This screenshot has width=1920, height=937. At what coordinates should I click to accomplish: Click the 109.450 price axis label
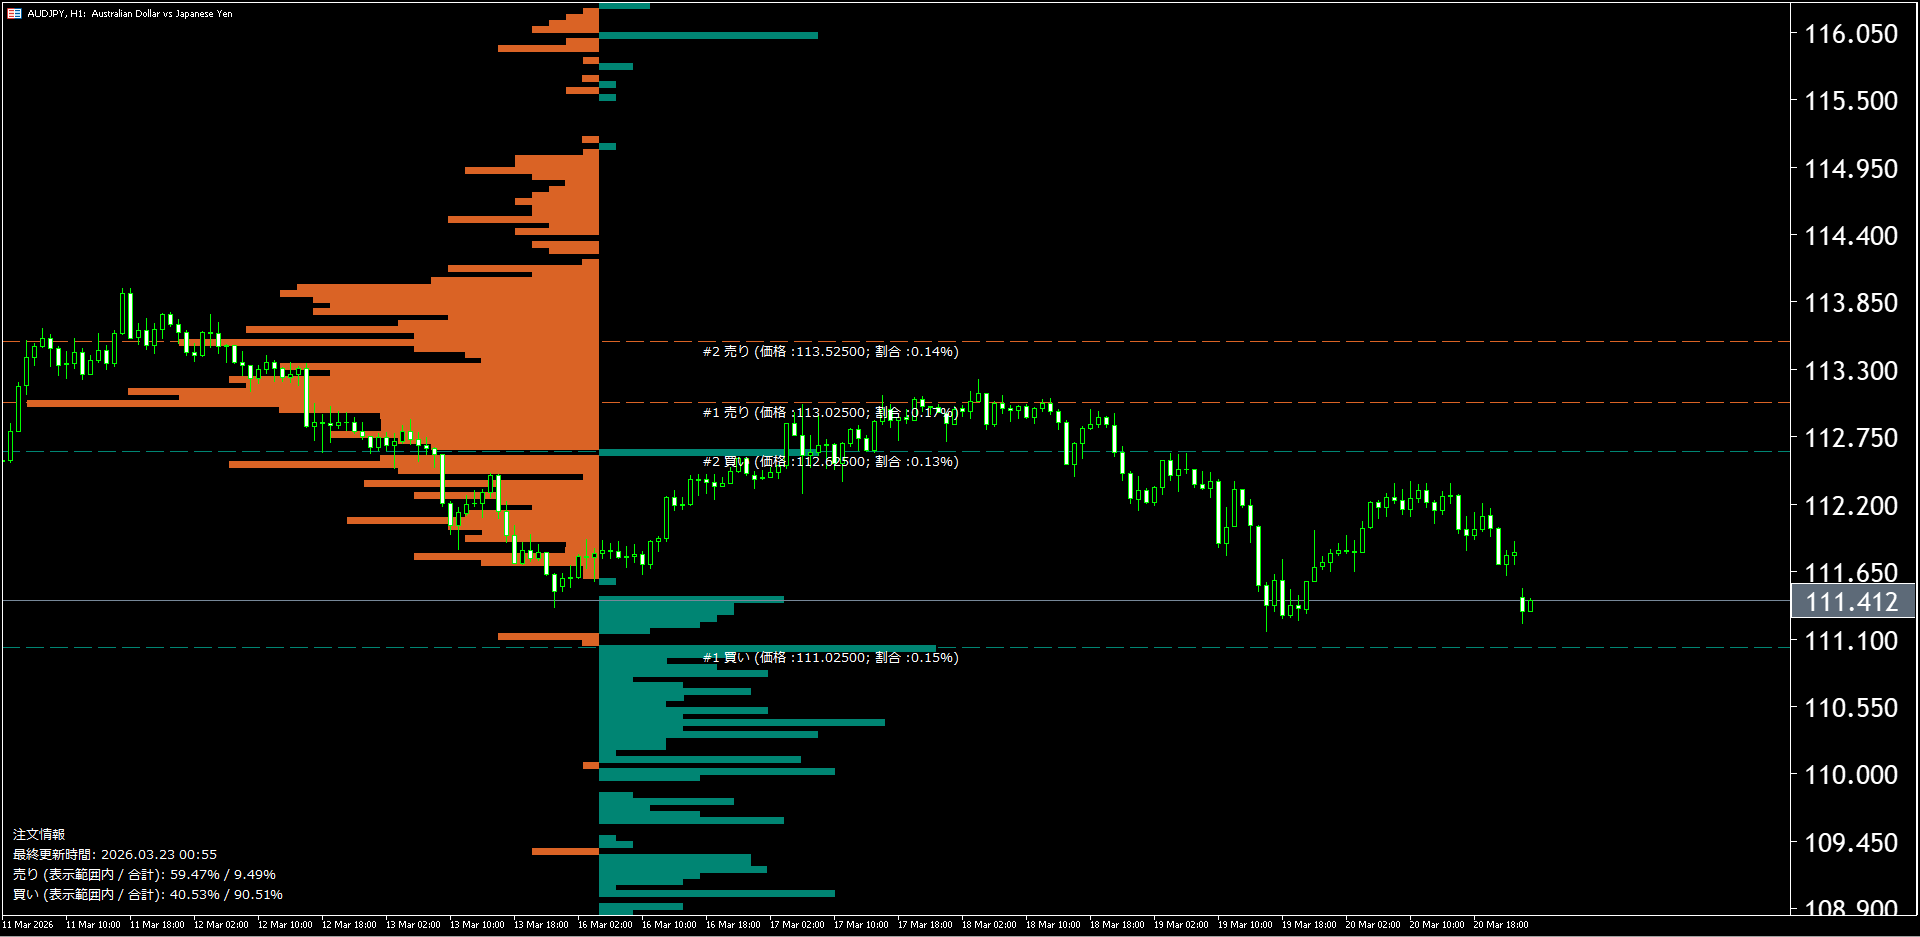pyautogui.click(x=1850, y=843)
